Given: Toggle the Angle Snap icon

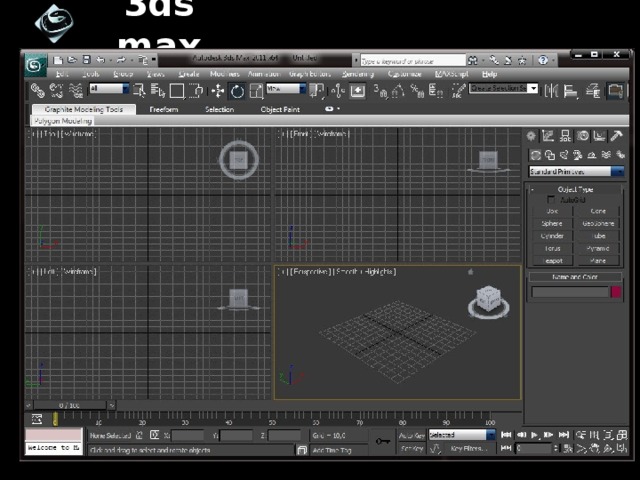Looking at the screenshot, I should pyautogui.click(x=398, y=91).
